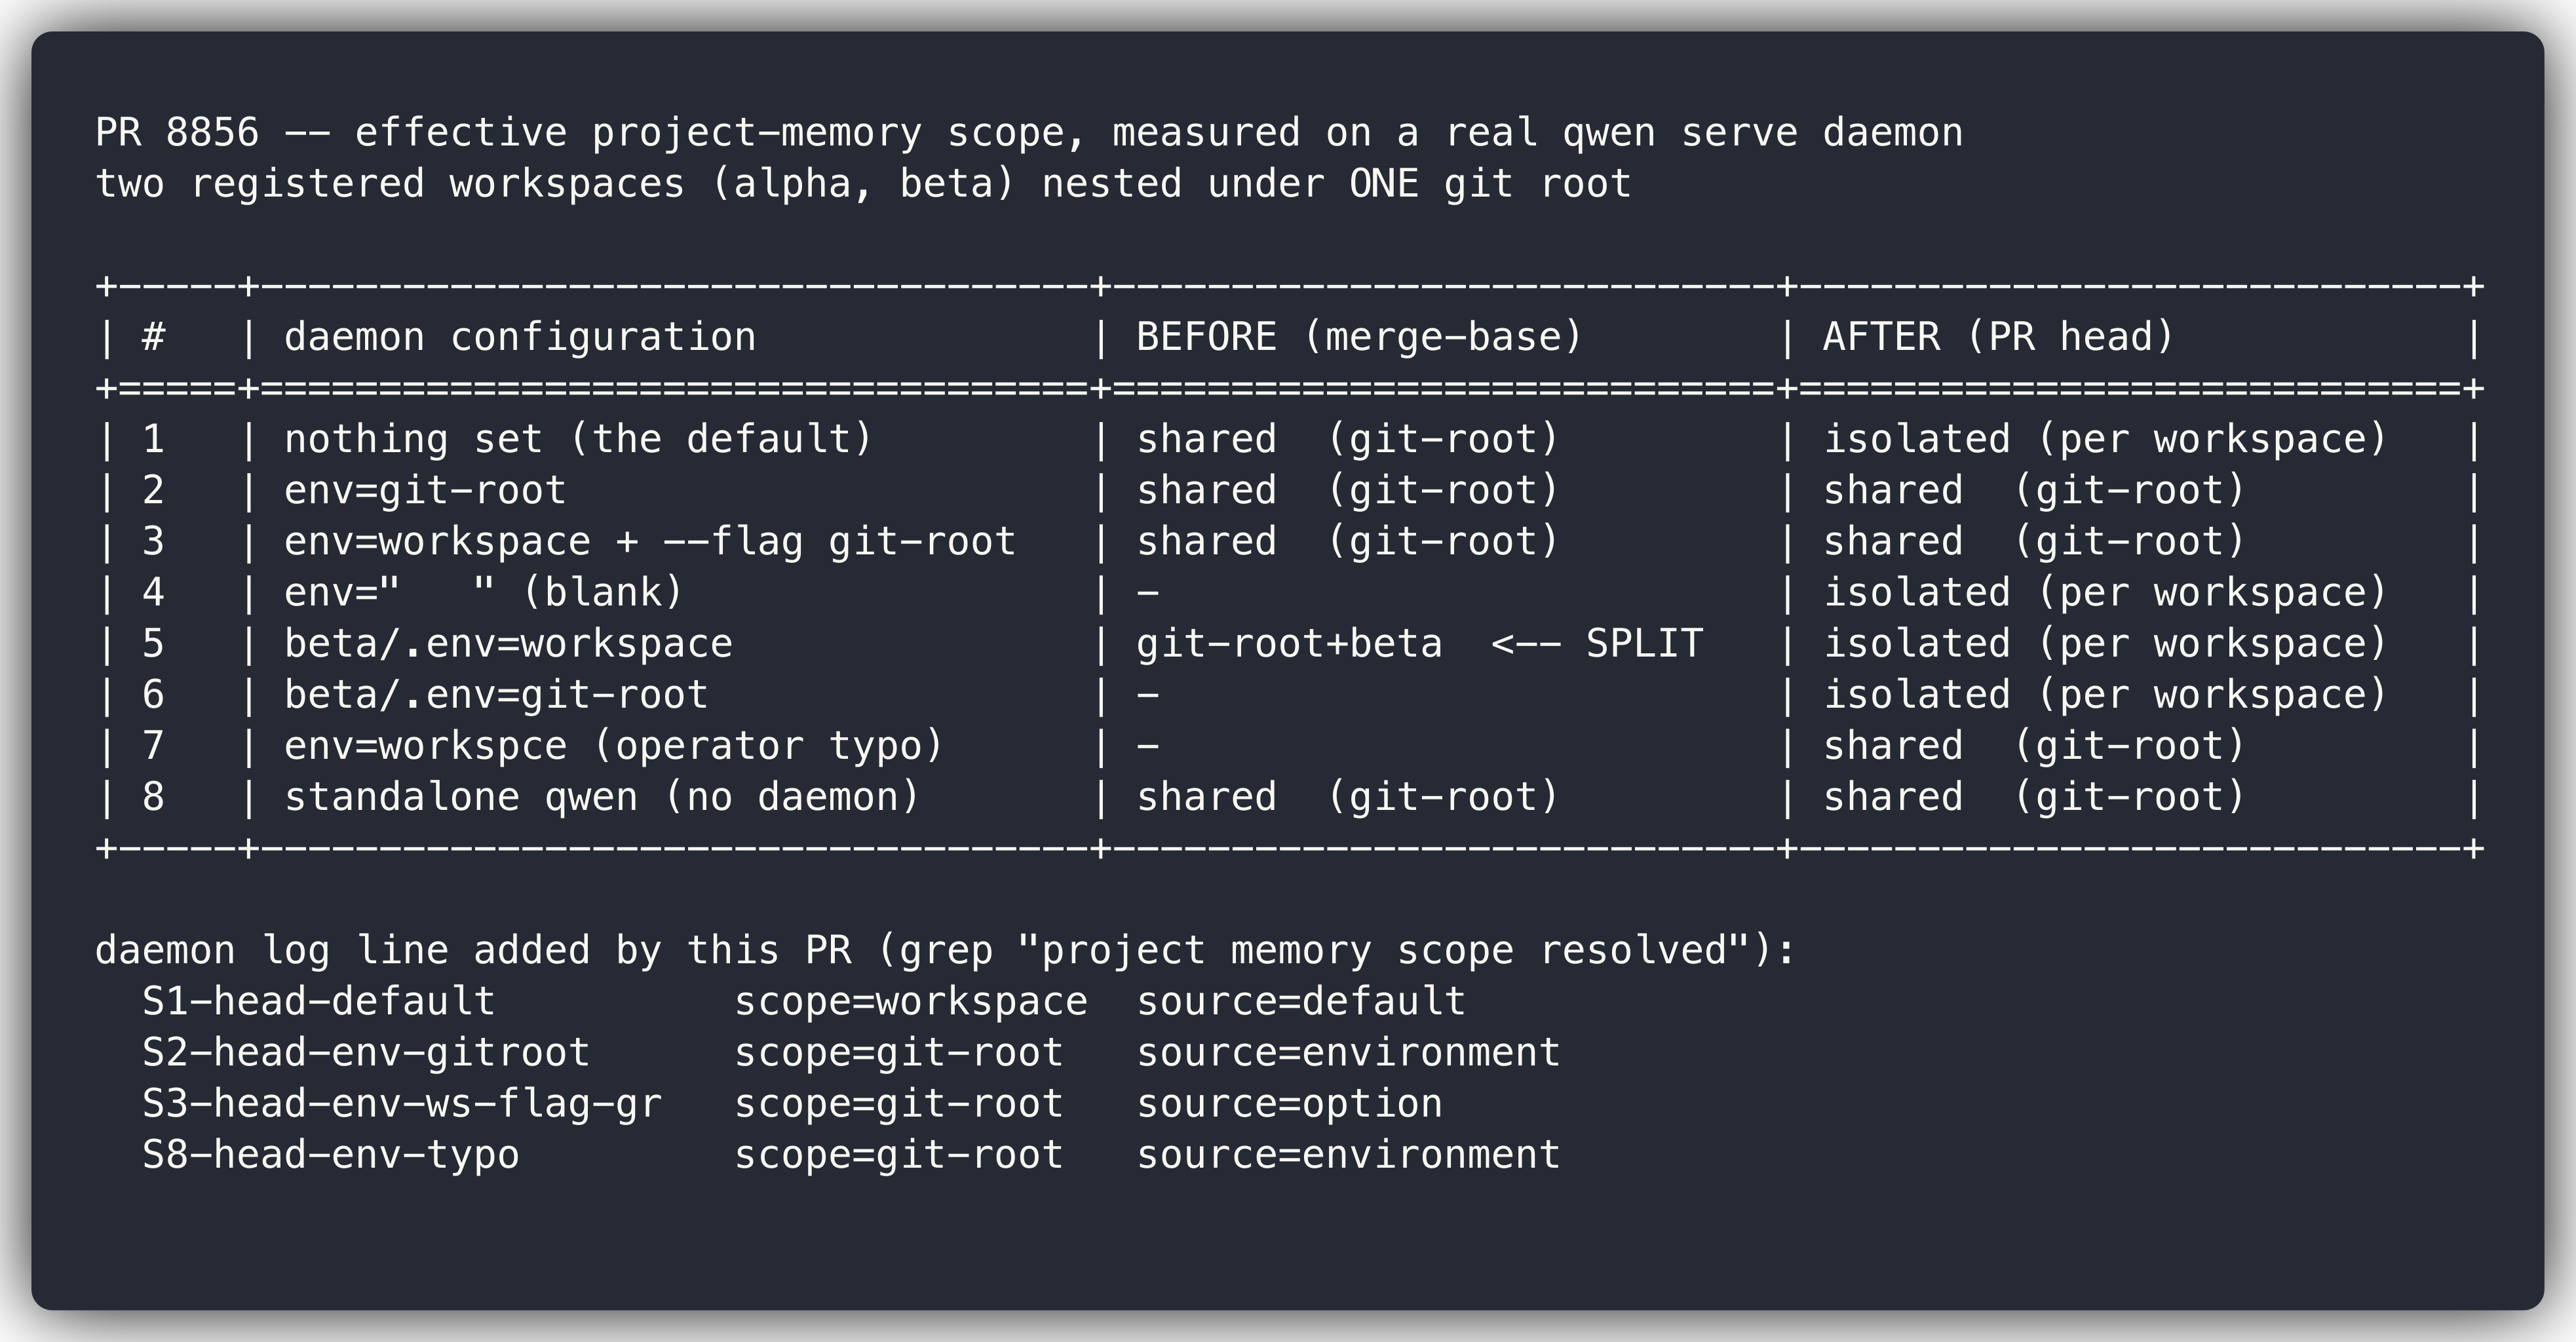The image size is (2576, 1342).
Task: Click 'env=workspace + --flag git-root' cell
Action: [650, 541]
